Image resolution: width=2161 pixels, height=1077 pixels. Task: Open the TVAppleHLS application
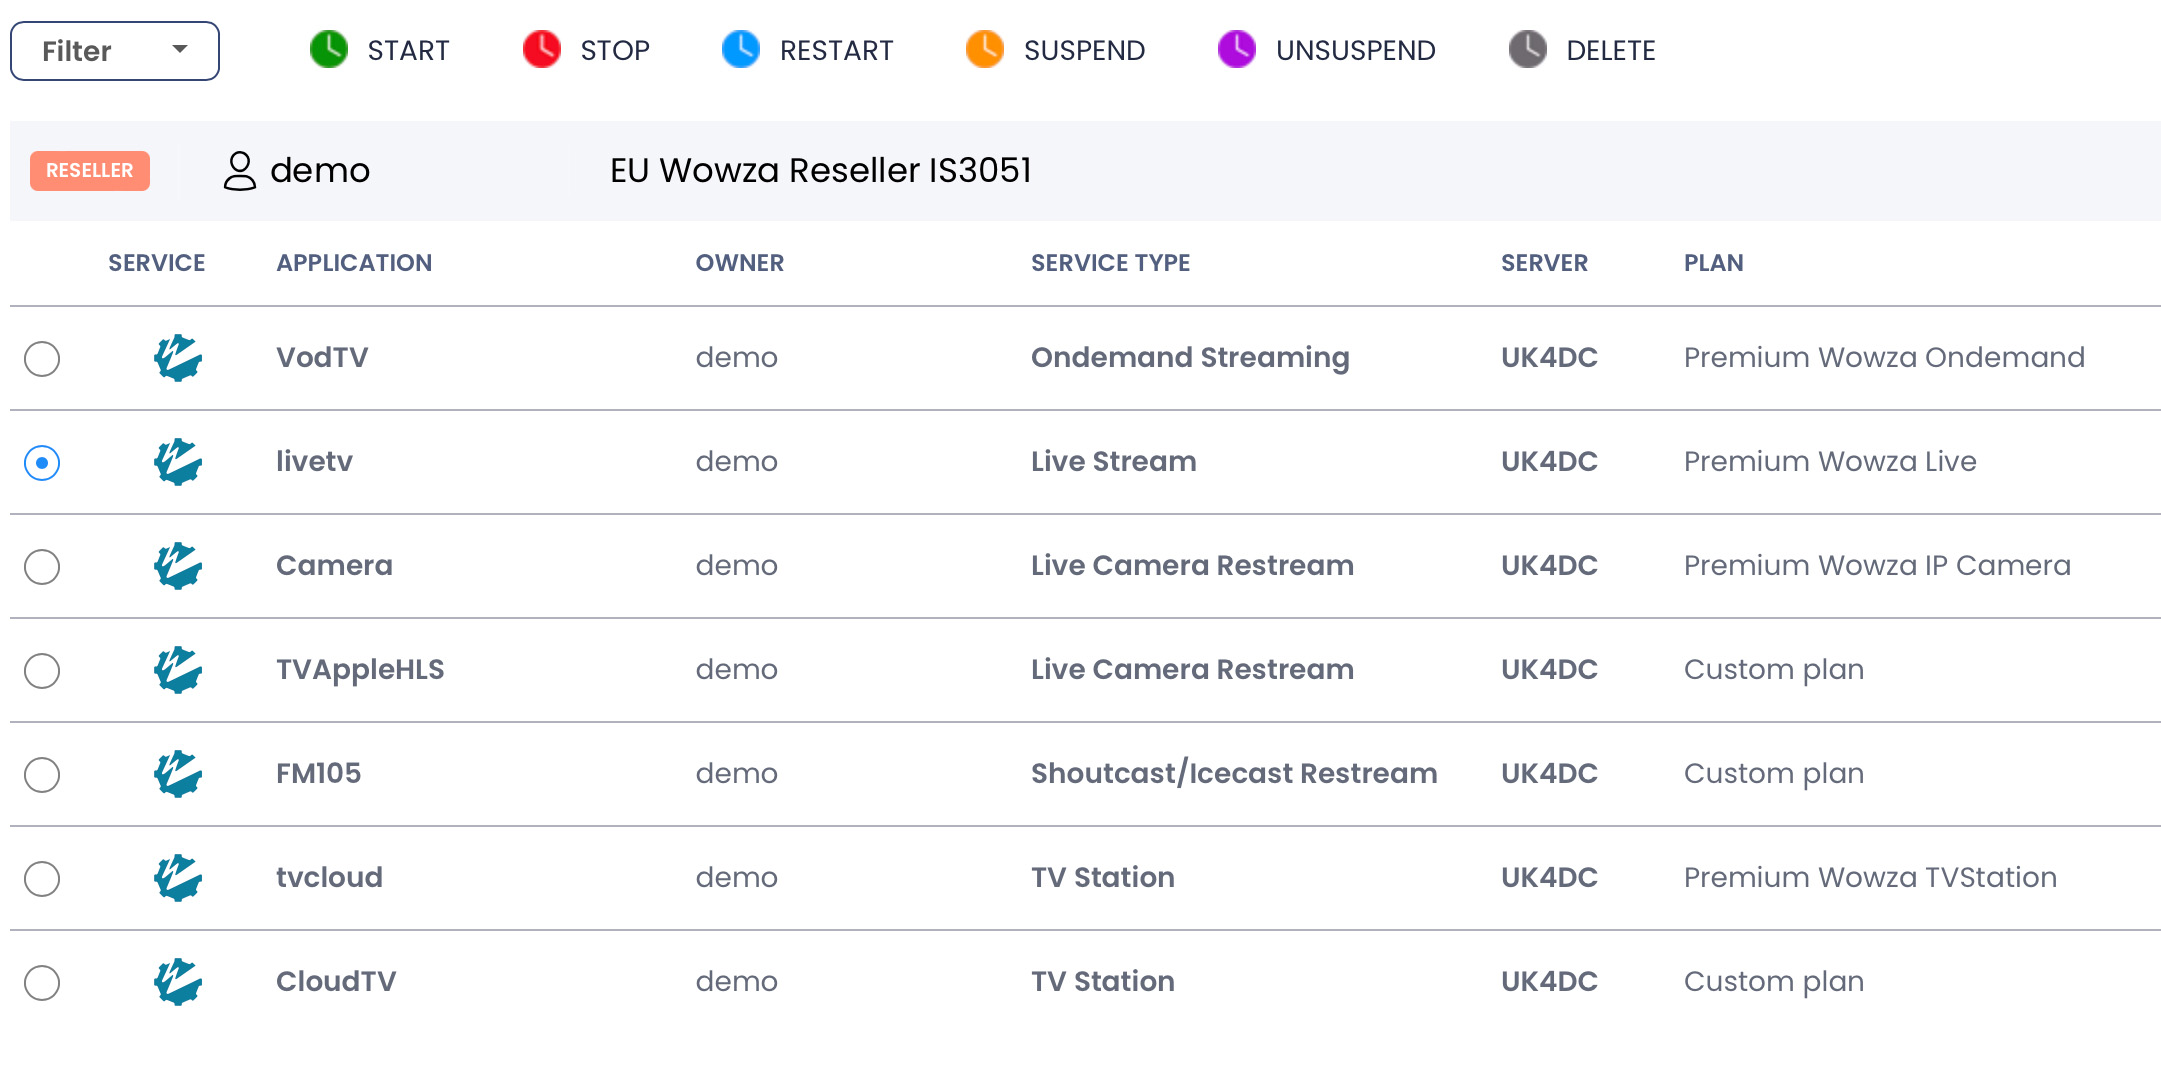[x=360, y=670]
